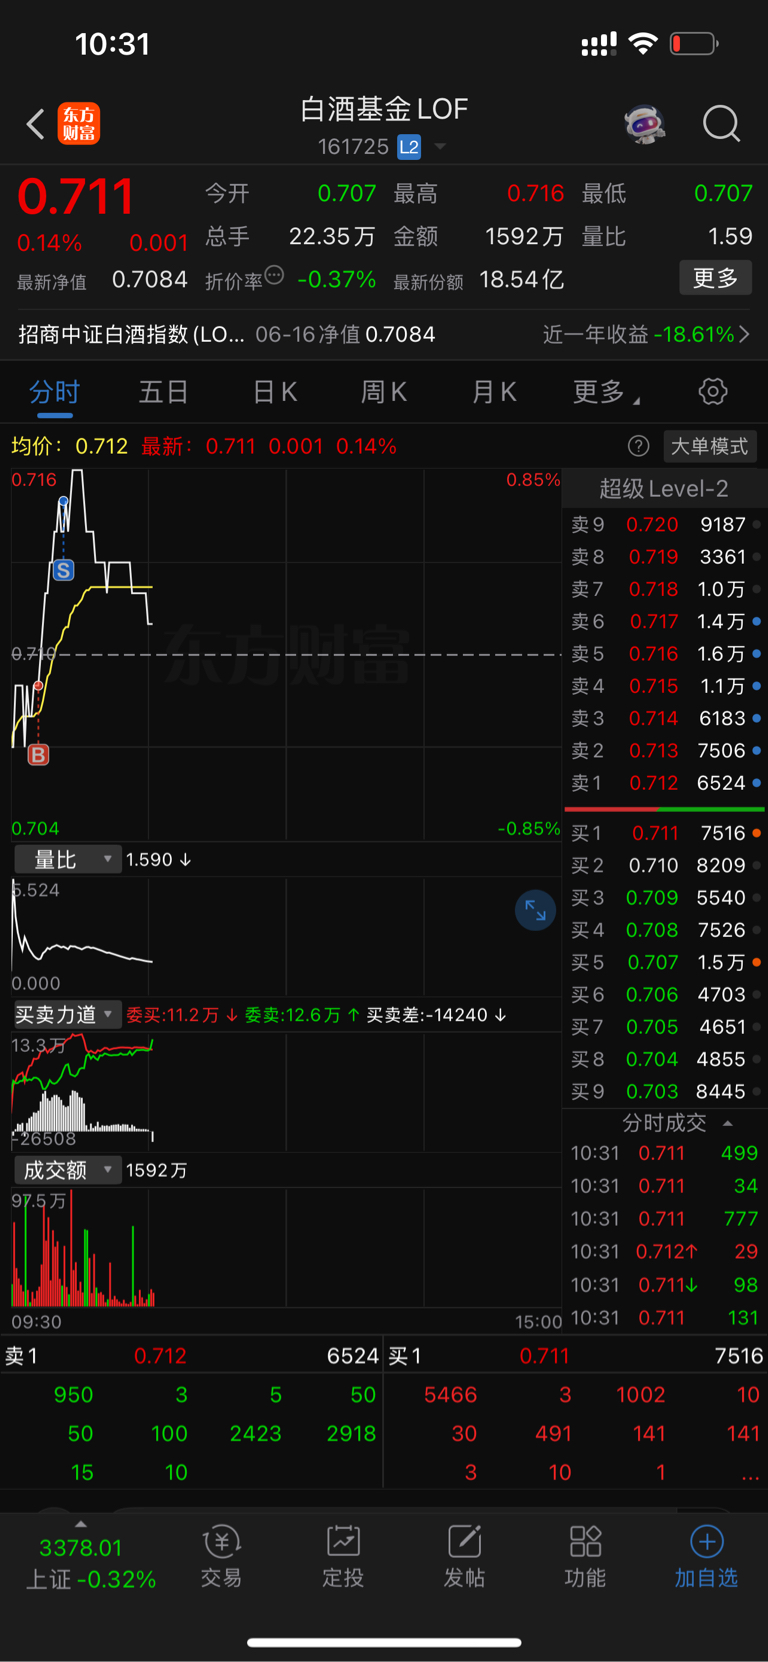Tap sell queue order 2918

coord(351,1433)
